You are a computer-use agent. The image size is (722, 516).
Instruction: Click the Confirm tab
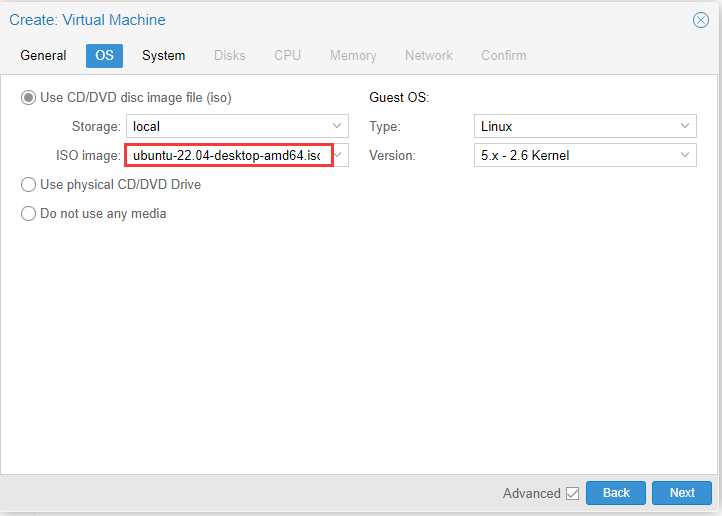pos(503,56)
